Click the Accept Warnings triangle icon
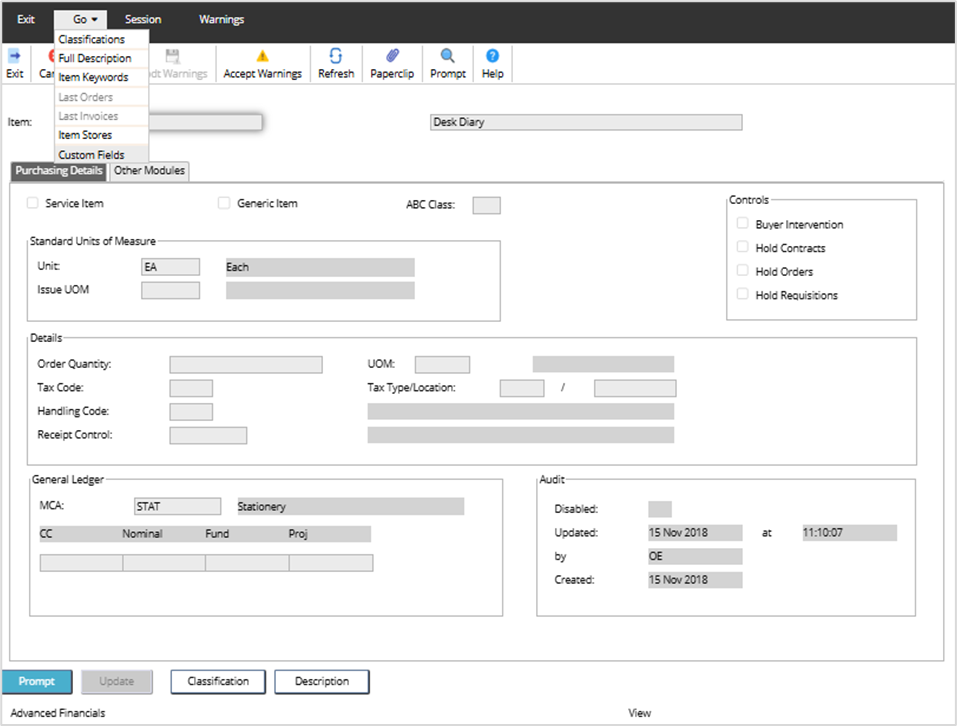The image size is (957, 726). click(x=262, y=57)
